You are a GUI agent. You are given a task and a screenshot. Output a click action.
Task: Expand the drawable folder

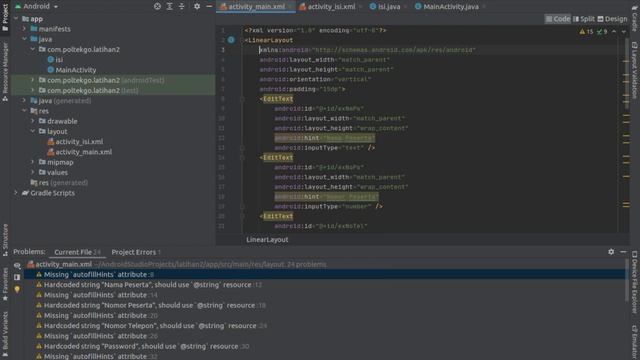[x=33, y=121]
